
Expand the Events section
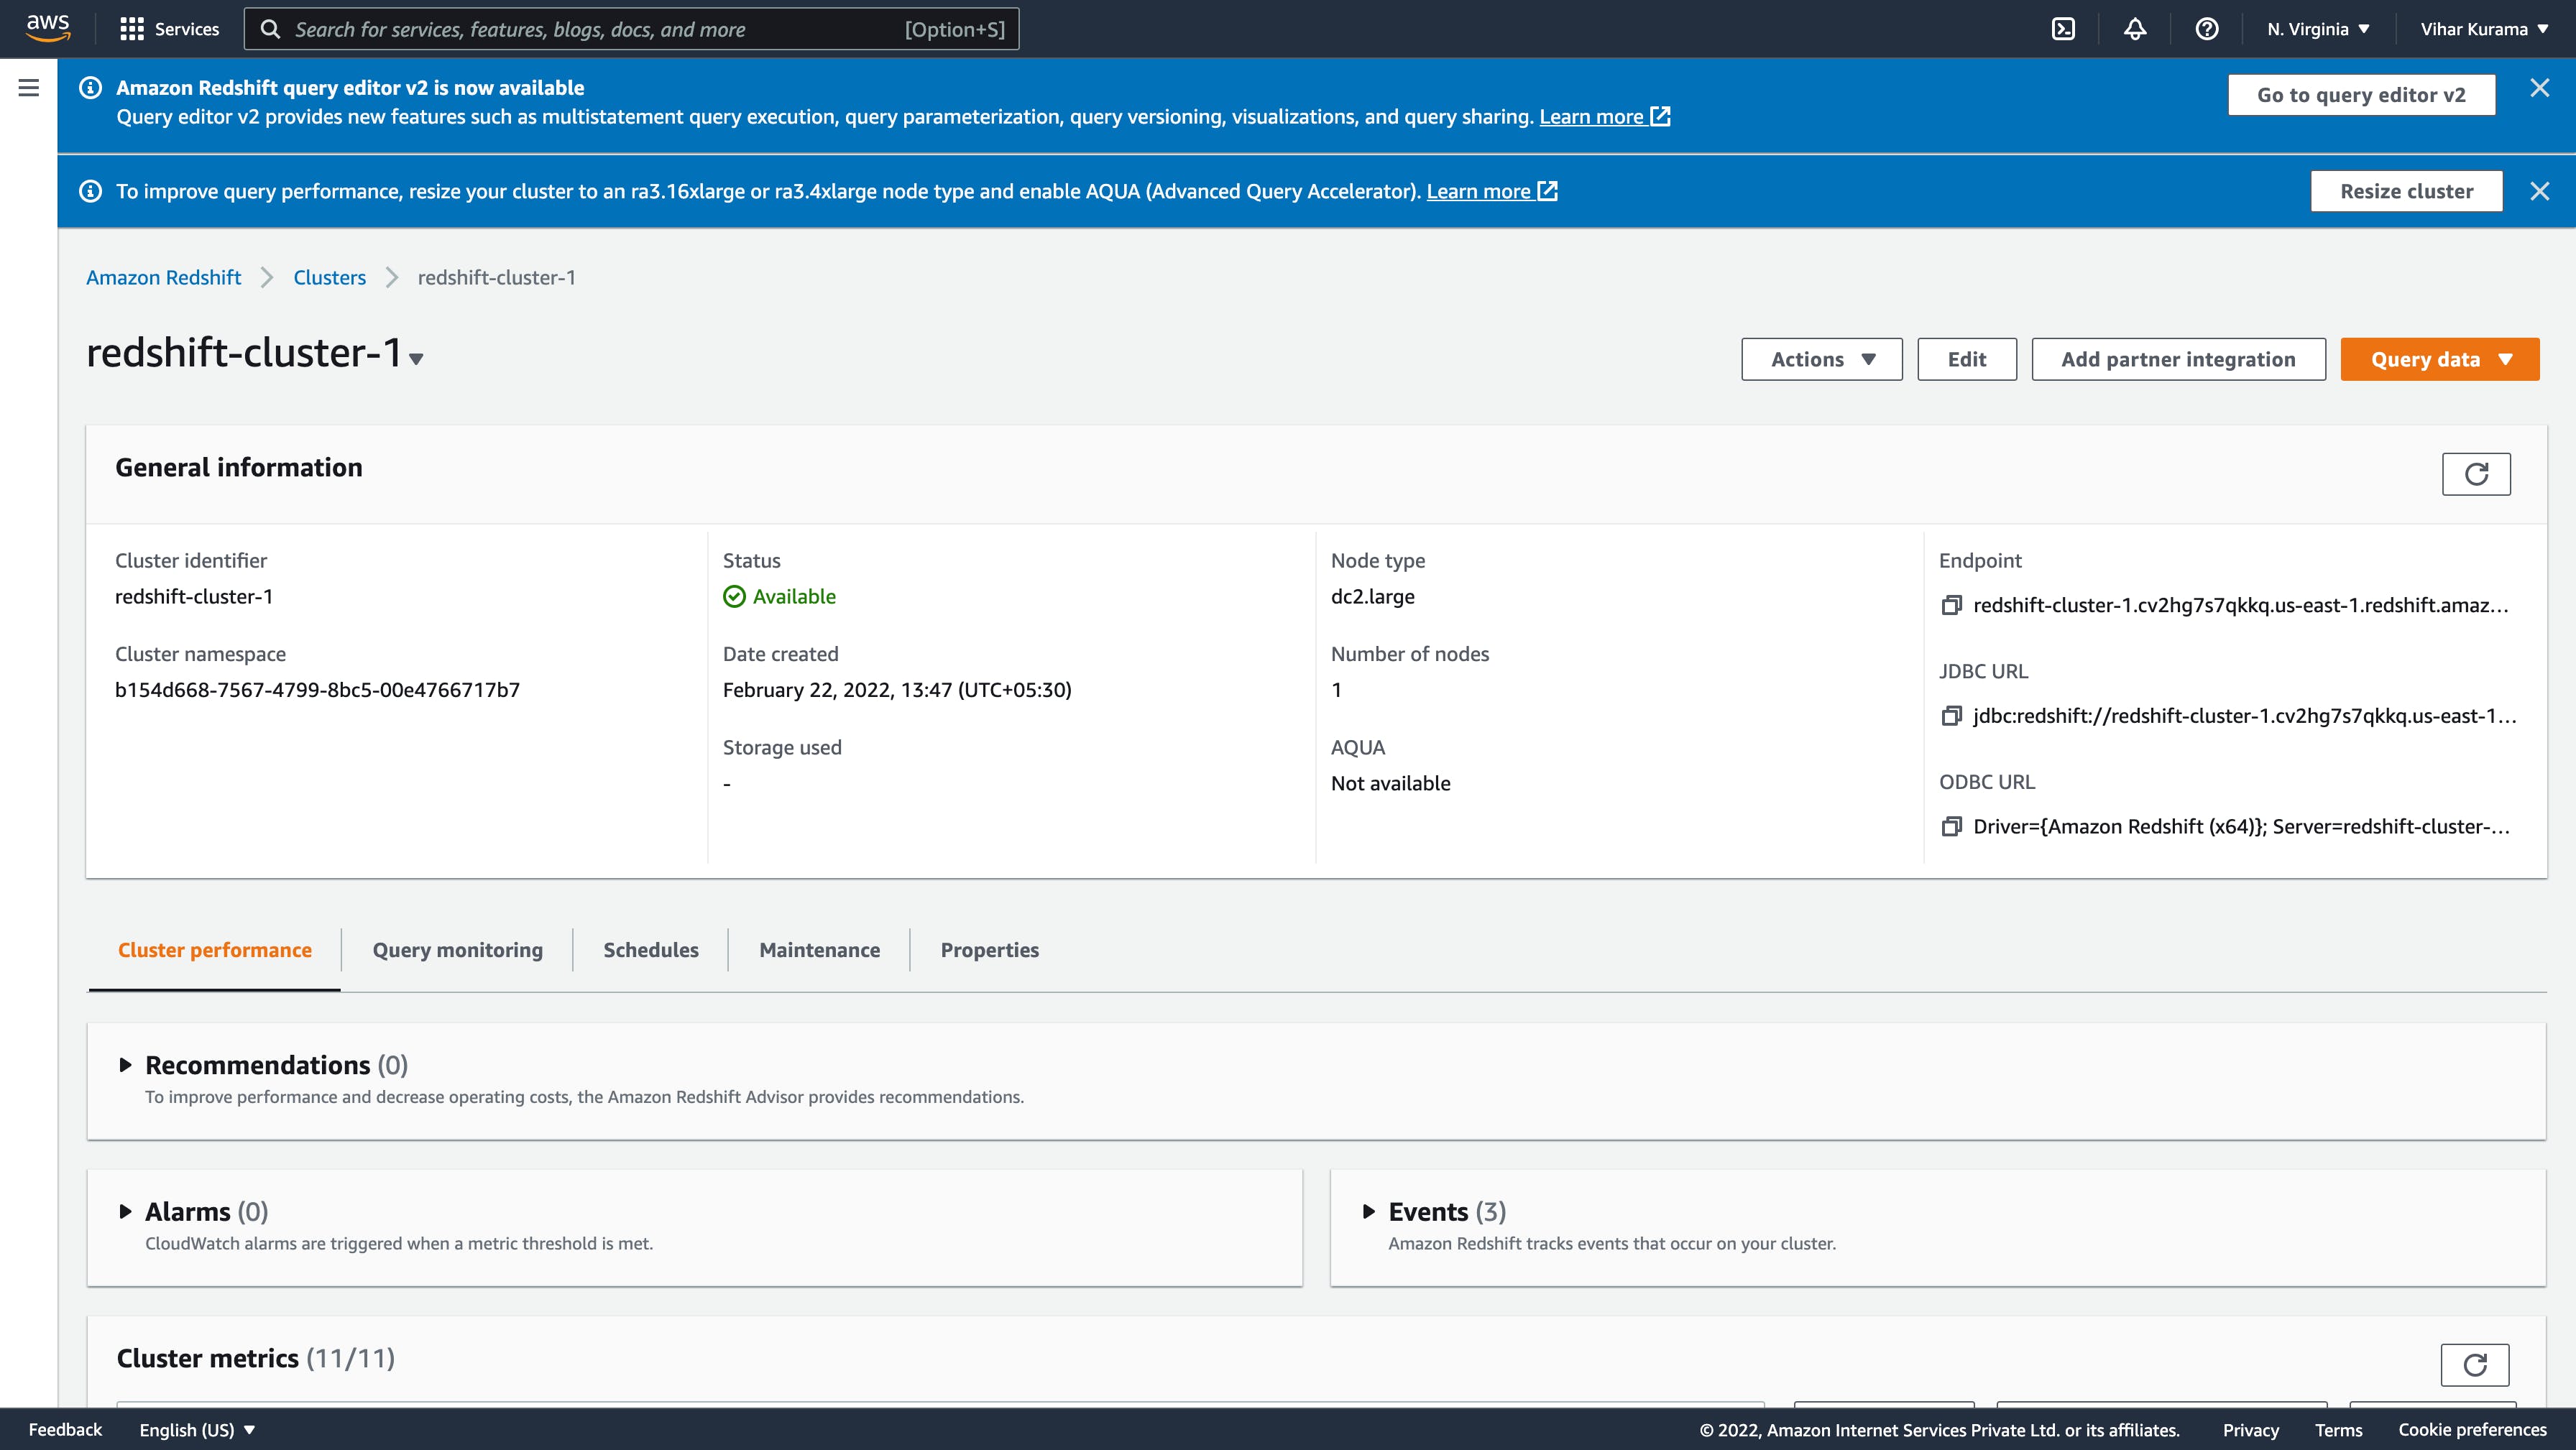click(x=1369, y=1212)
